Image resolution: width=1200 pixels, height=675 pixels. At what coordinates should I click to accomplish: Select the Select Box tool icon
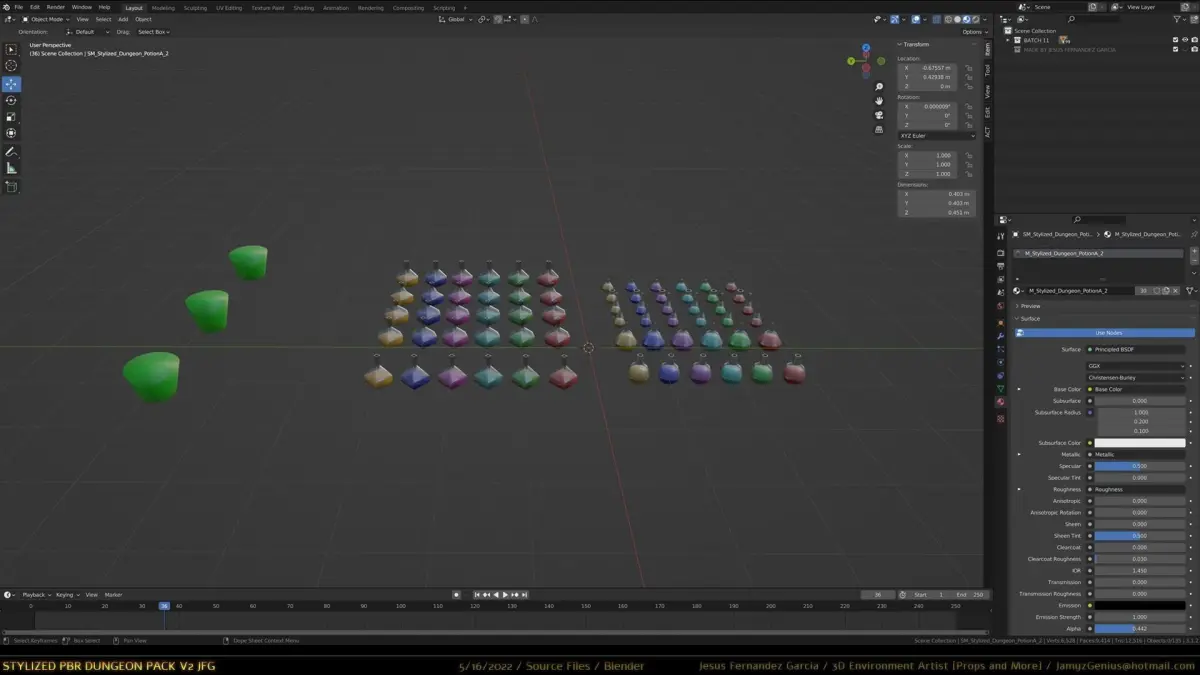click(12, 49)
